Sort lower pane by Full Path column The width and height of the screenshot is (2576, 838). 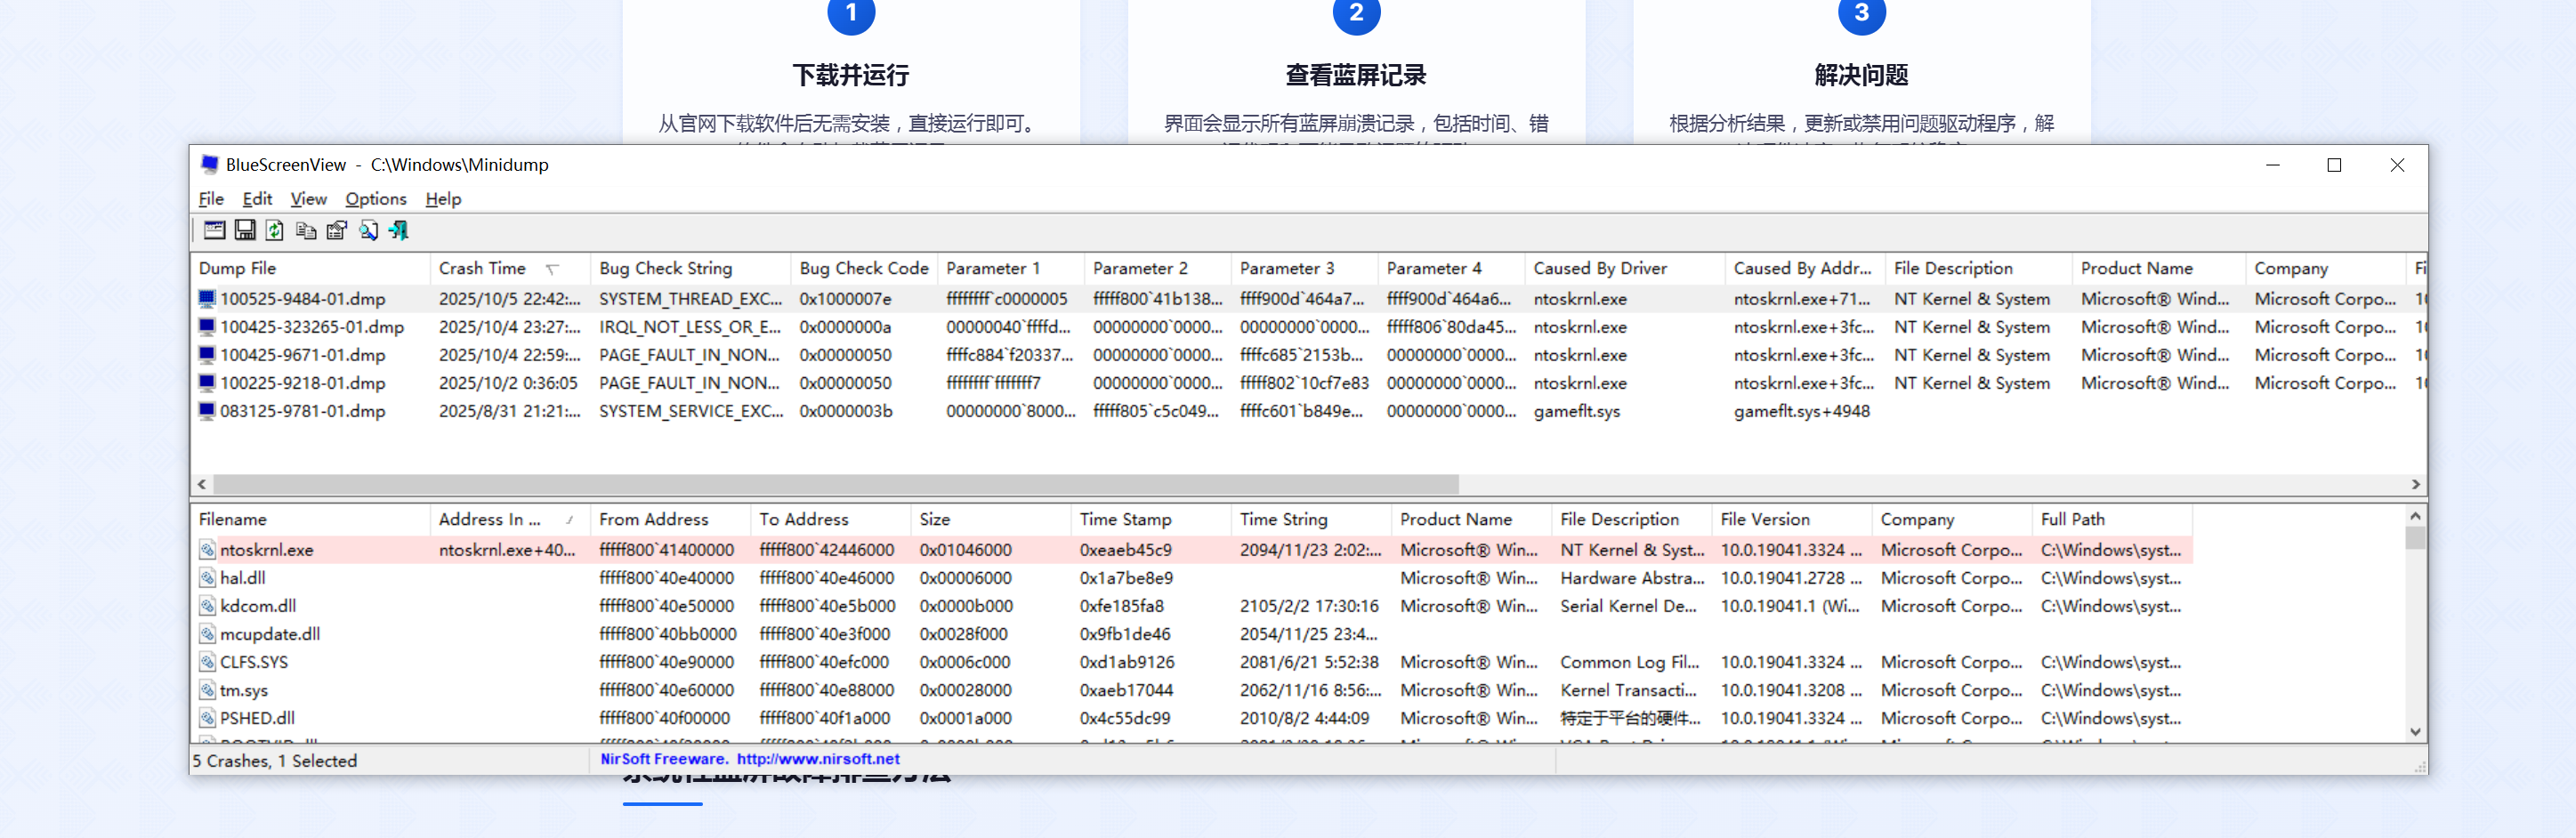2113,519
